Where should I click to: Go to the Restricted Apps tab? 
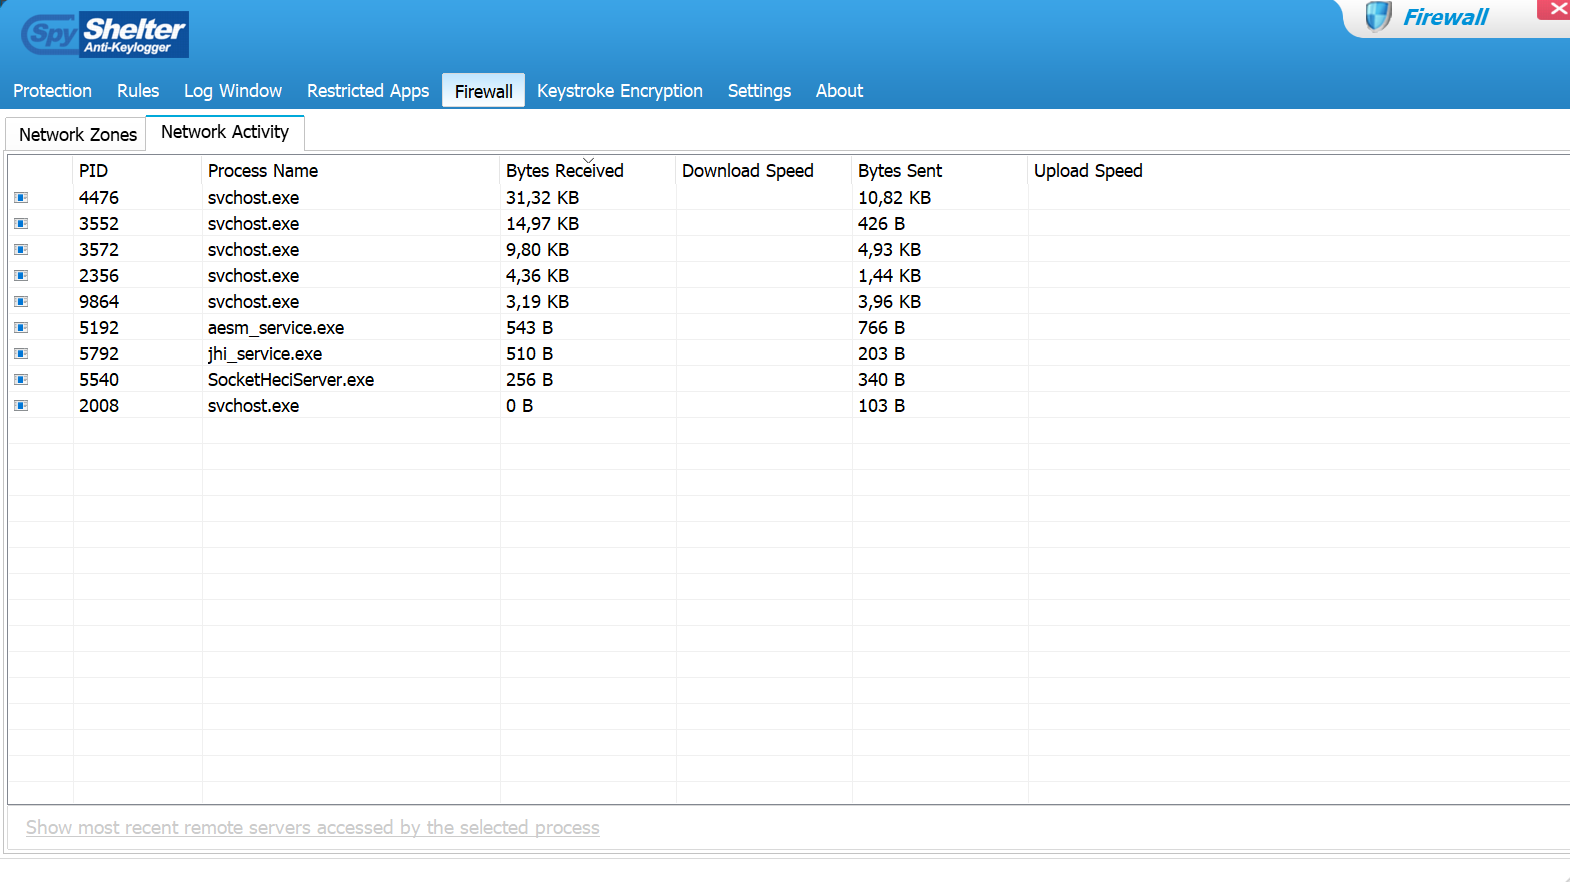(367, 91)
